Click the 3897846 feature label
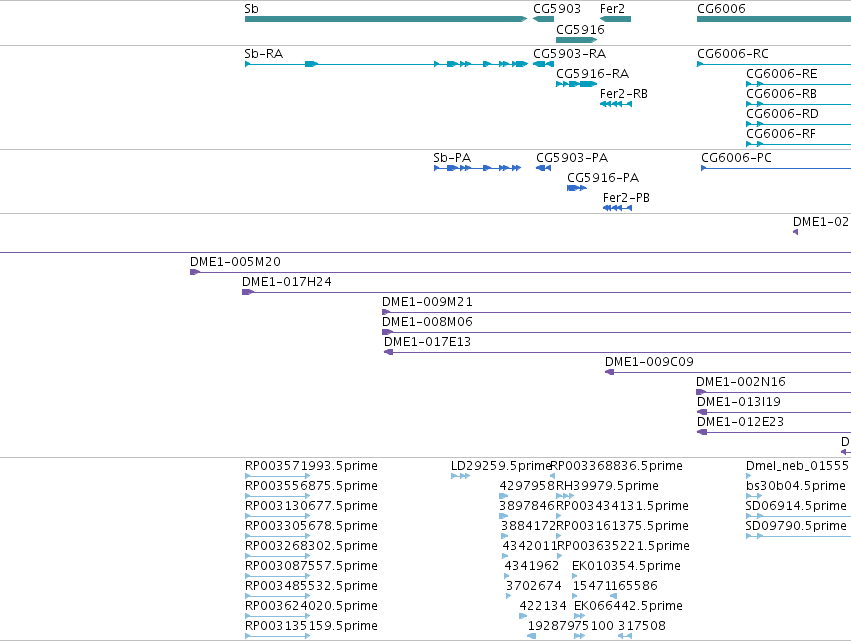Image resolution: width=851 pixels, height=641 pixels. pyautogui.click(x=527, y=506)
